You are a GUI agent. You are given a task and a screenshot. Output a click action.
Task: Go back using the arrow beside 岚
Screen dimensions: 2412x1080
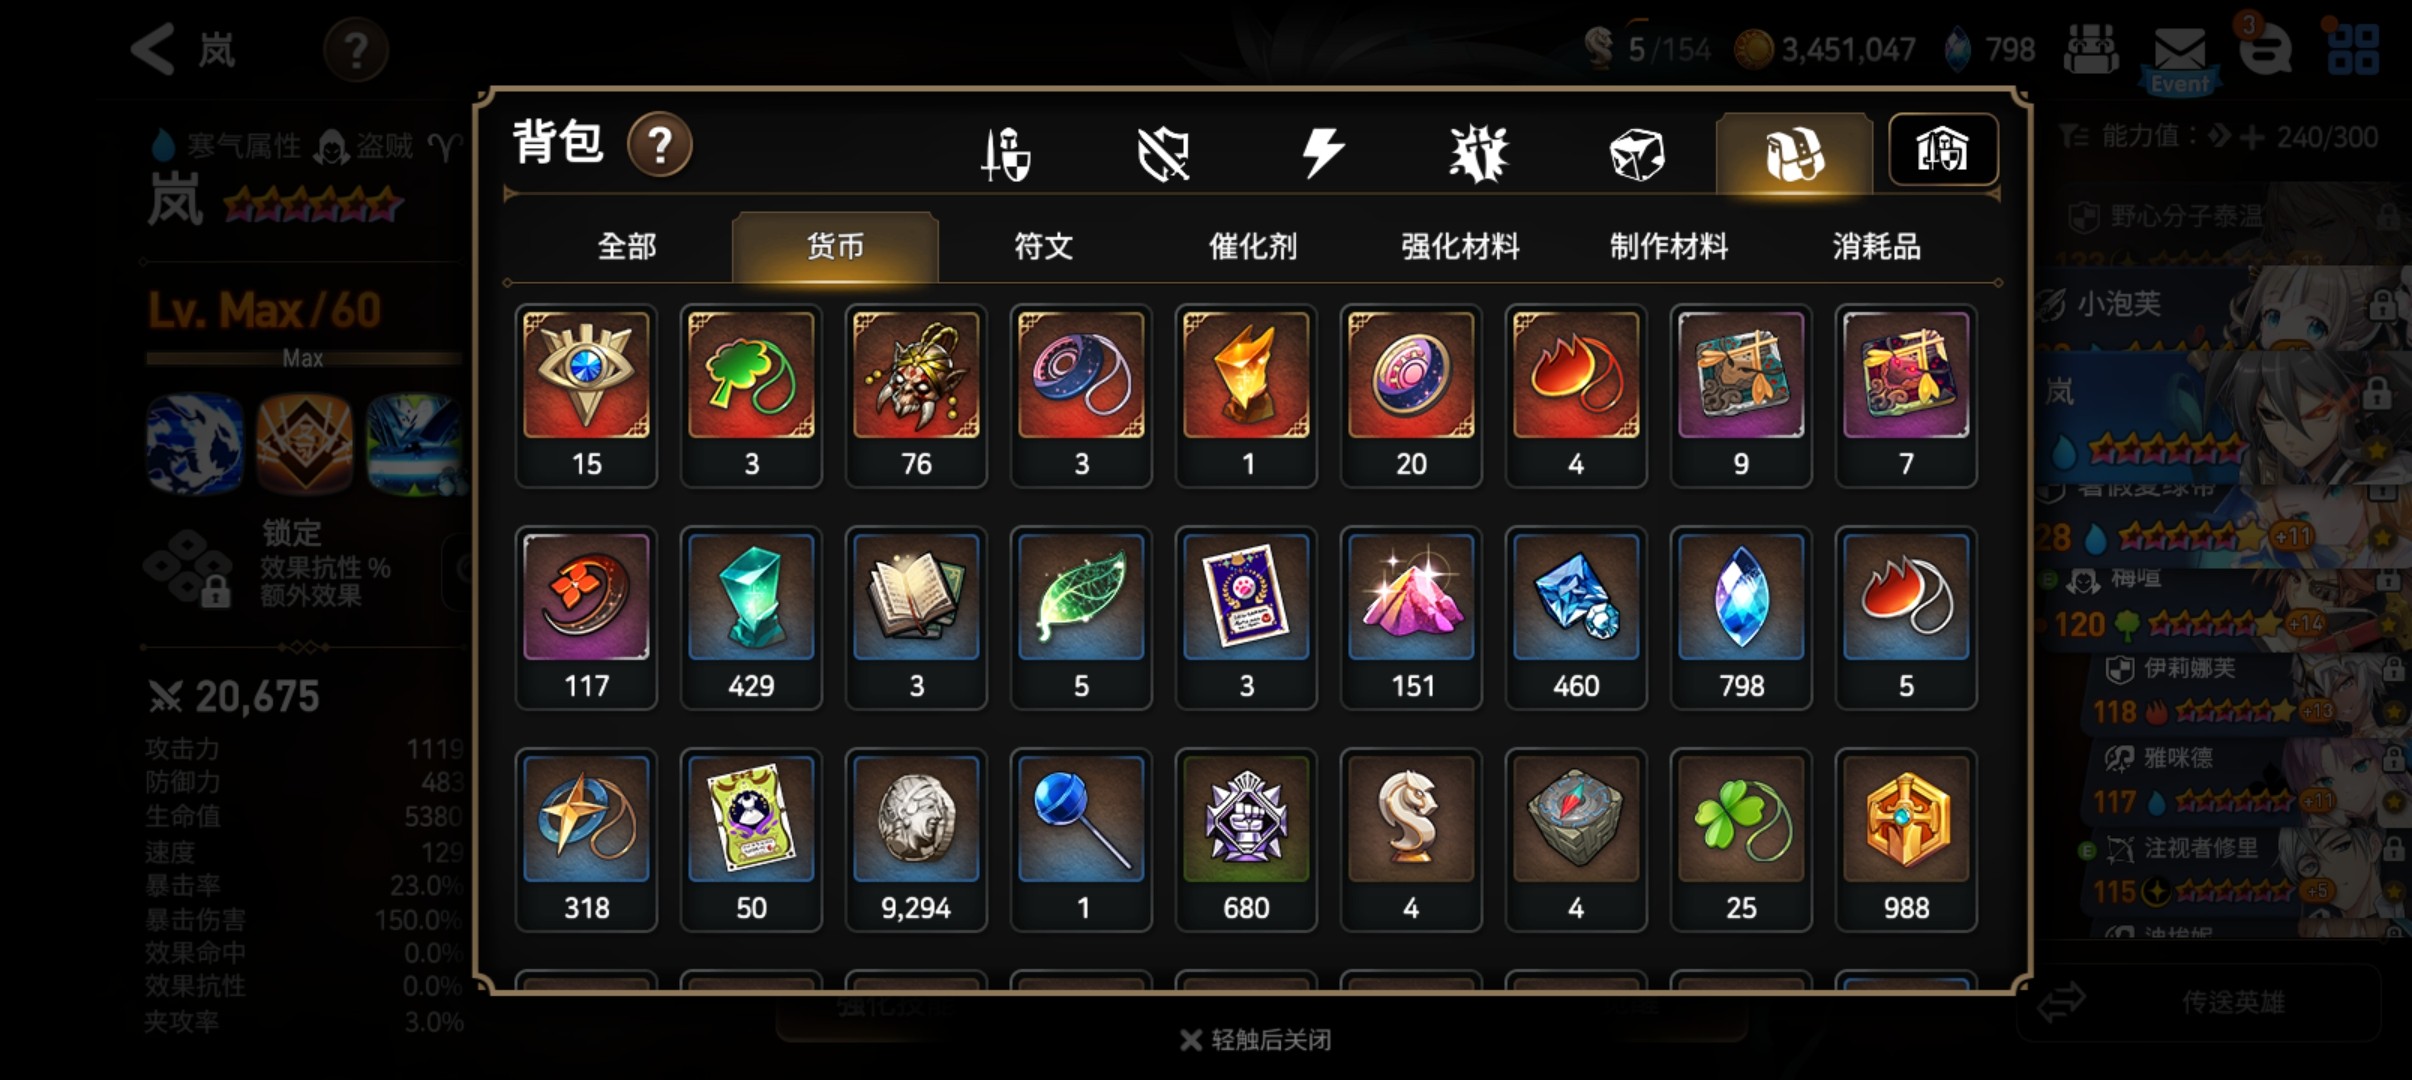[153, 48]
